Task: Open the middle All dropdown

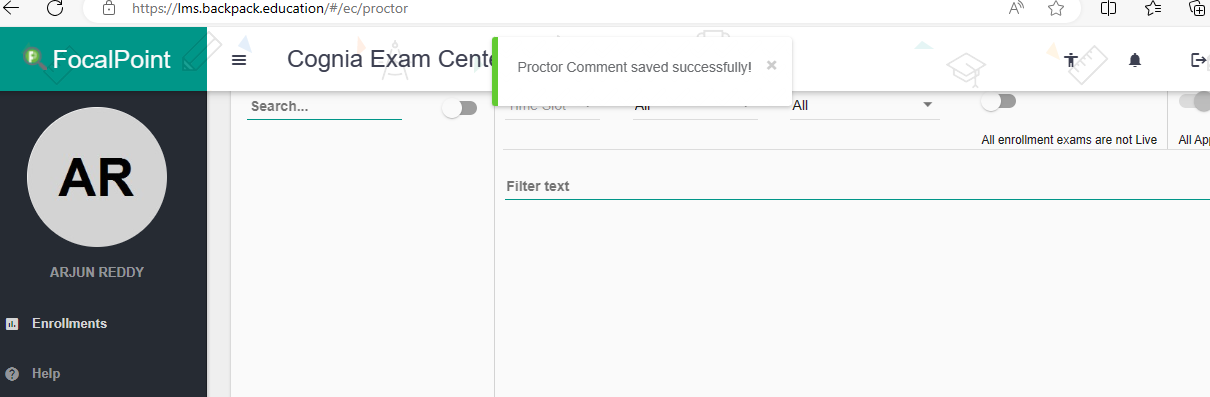Action: [695, 105]
